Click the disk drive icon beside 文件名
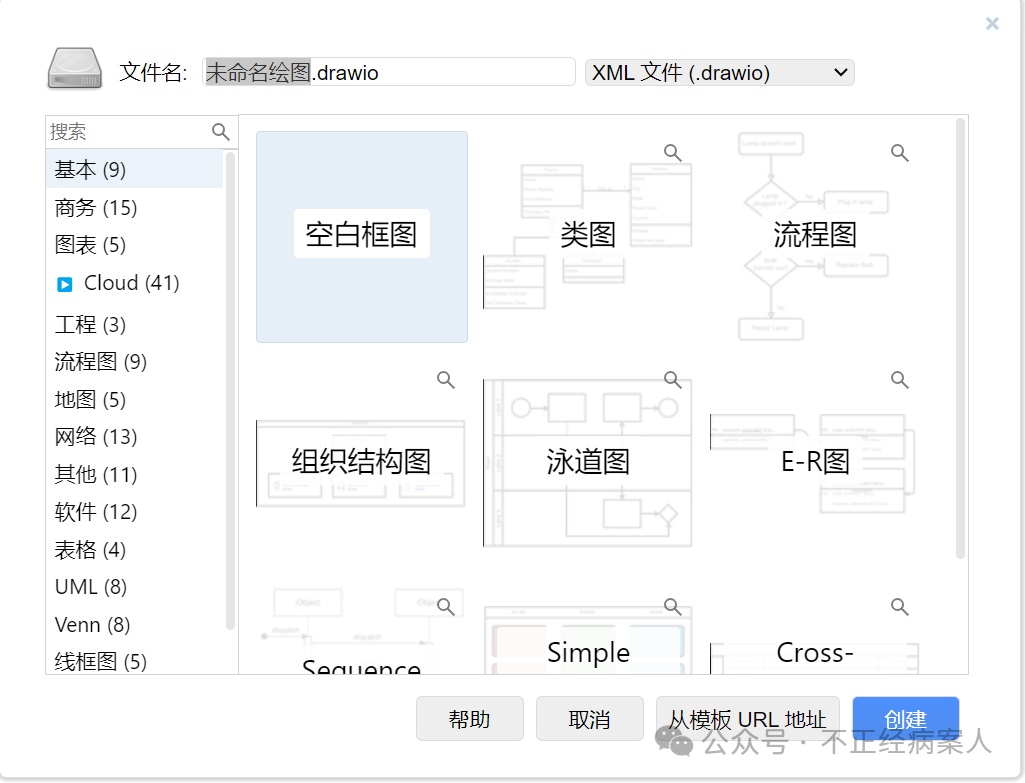This screenshot has height=783, width=1025. click(x=73, y=69)
